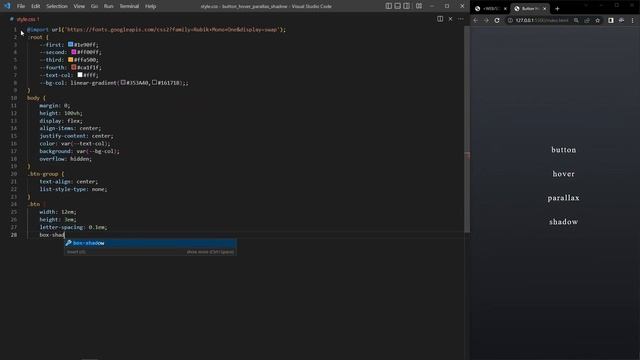Click the 127.0.0.1 address bar
This screenshot has width=640, height=360.
[542, 20]
